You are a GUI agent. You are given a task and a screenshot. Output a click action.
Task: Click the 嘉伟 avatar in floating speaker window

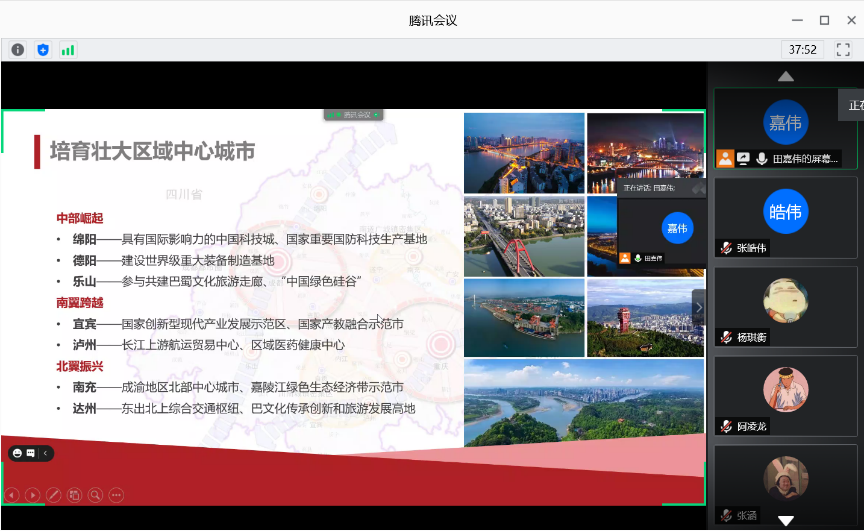677,228
